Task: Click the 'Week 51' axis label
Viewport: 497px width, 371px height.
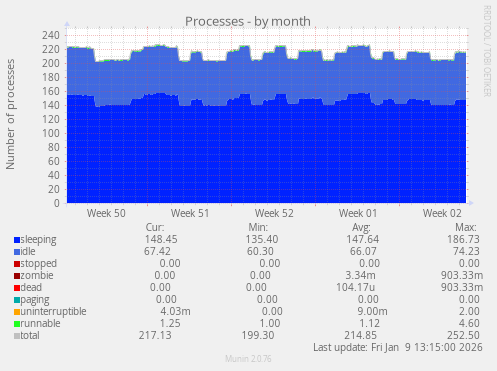Action: click(190, 213)
